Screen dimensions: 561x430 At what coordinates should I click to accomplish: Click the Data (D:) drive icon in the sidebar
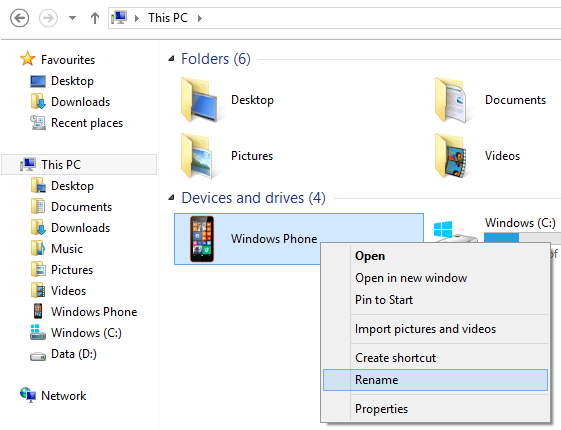[38, 356]
